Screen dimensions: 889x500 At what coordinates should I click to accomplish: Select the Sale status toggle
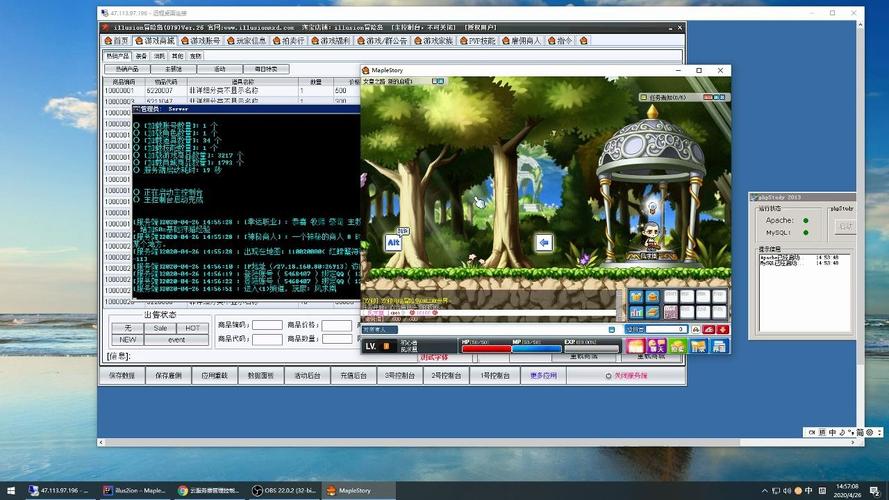[160, 328]
